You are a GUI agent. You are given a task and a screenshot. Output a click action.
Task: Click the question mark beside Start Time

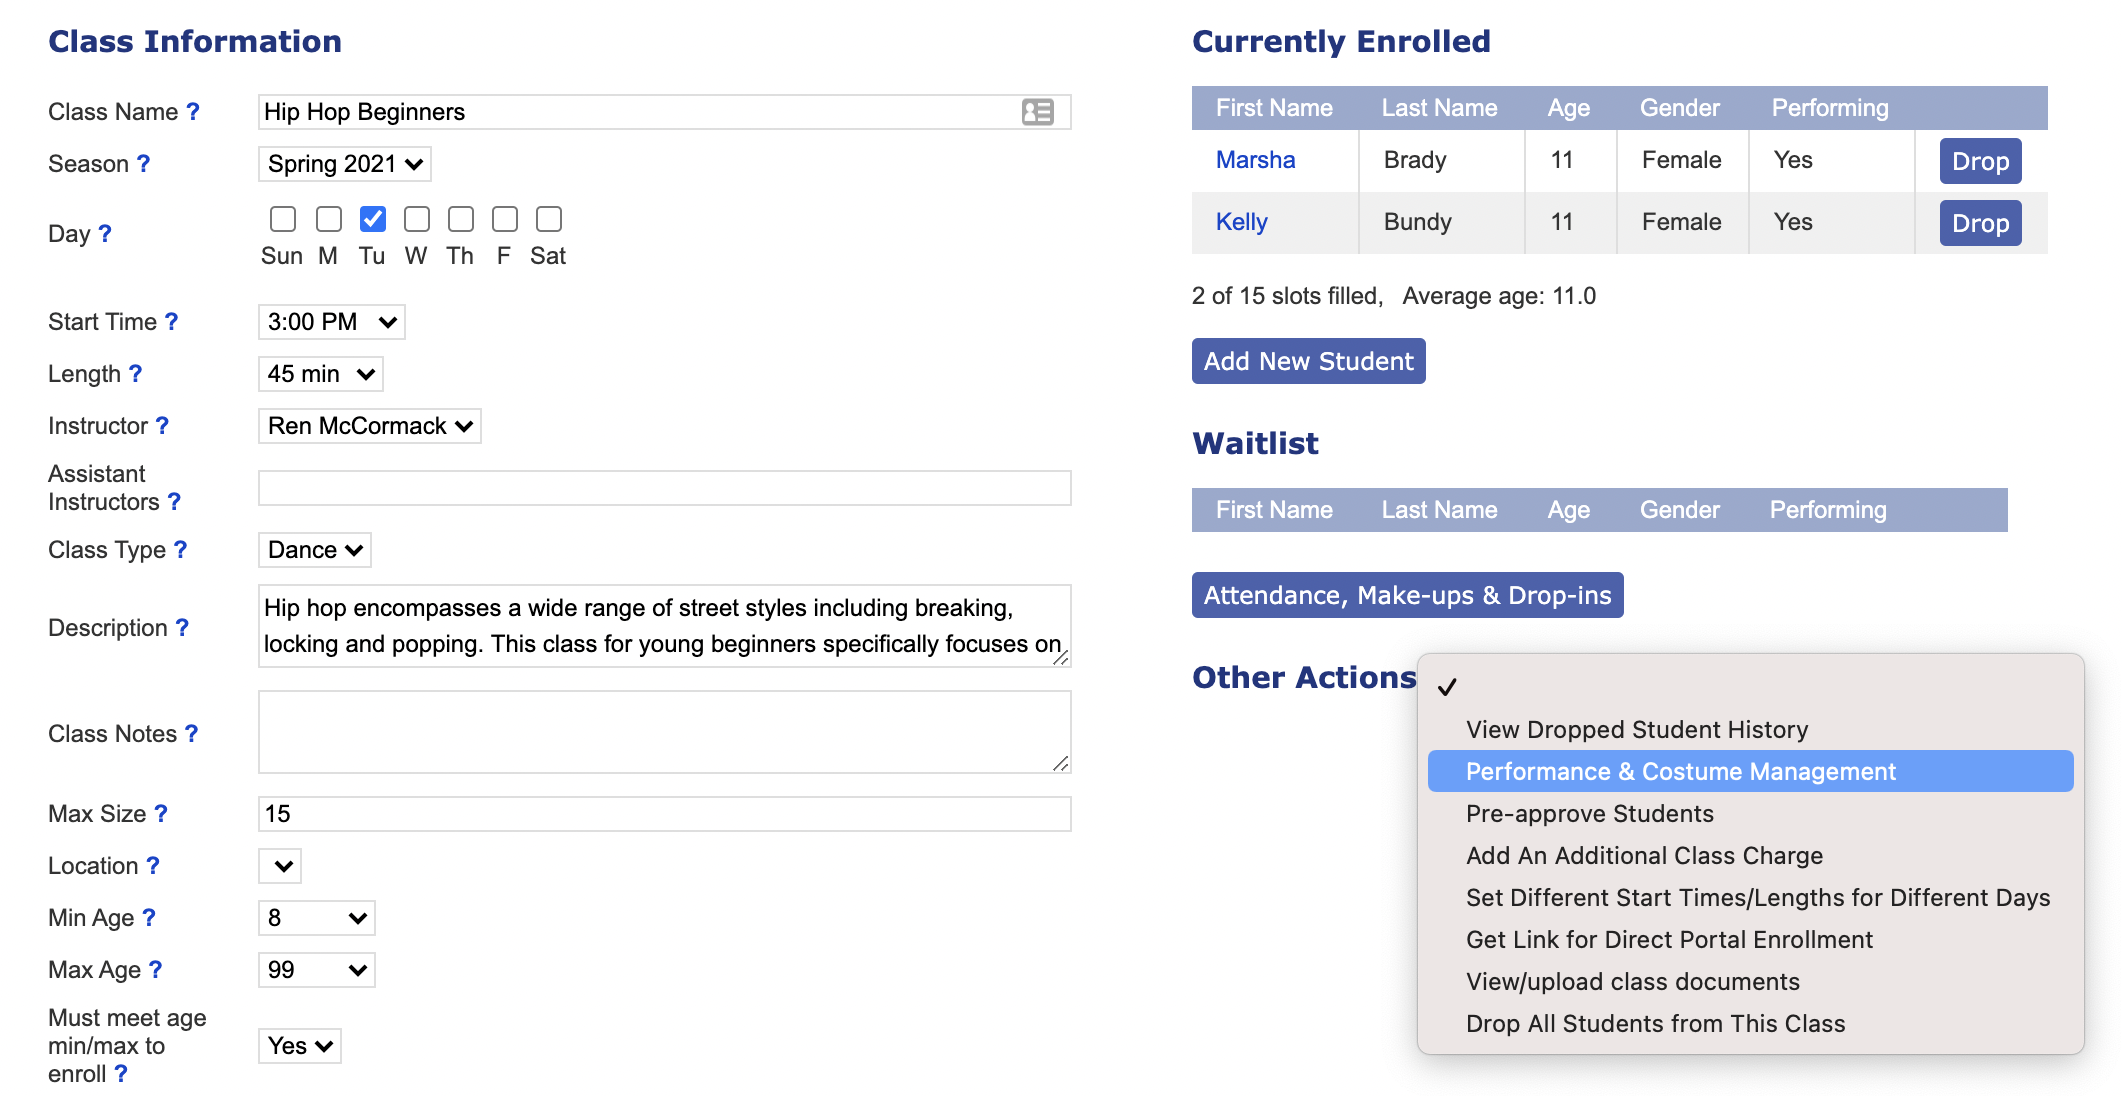pyautogui.click(x=171, y=322)
